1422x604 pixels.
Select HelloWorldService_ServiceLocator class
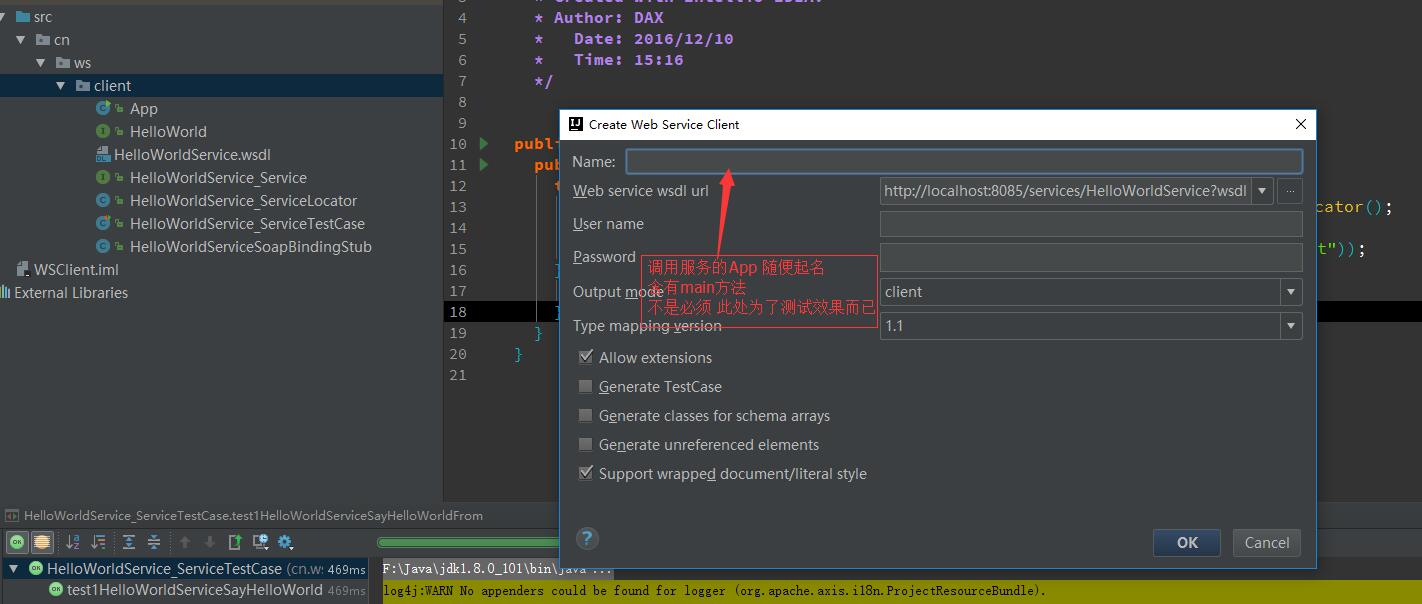click(x=243, y=200)
